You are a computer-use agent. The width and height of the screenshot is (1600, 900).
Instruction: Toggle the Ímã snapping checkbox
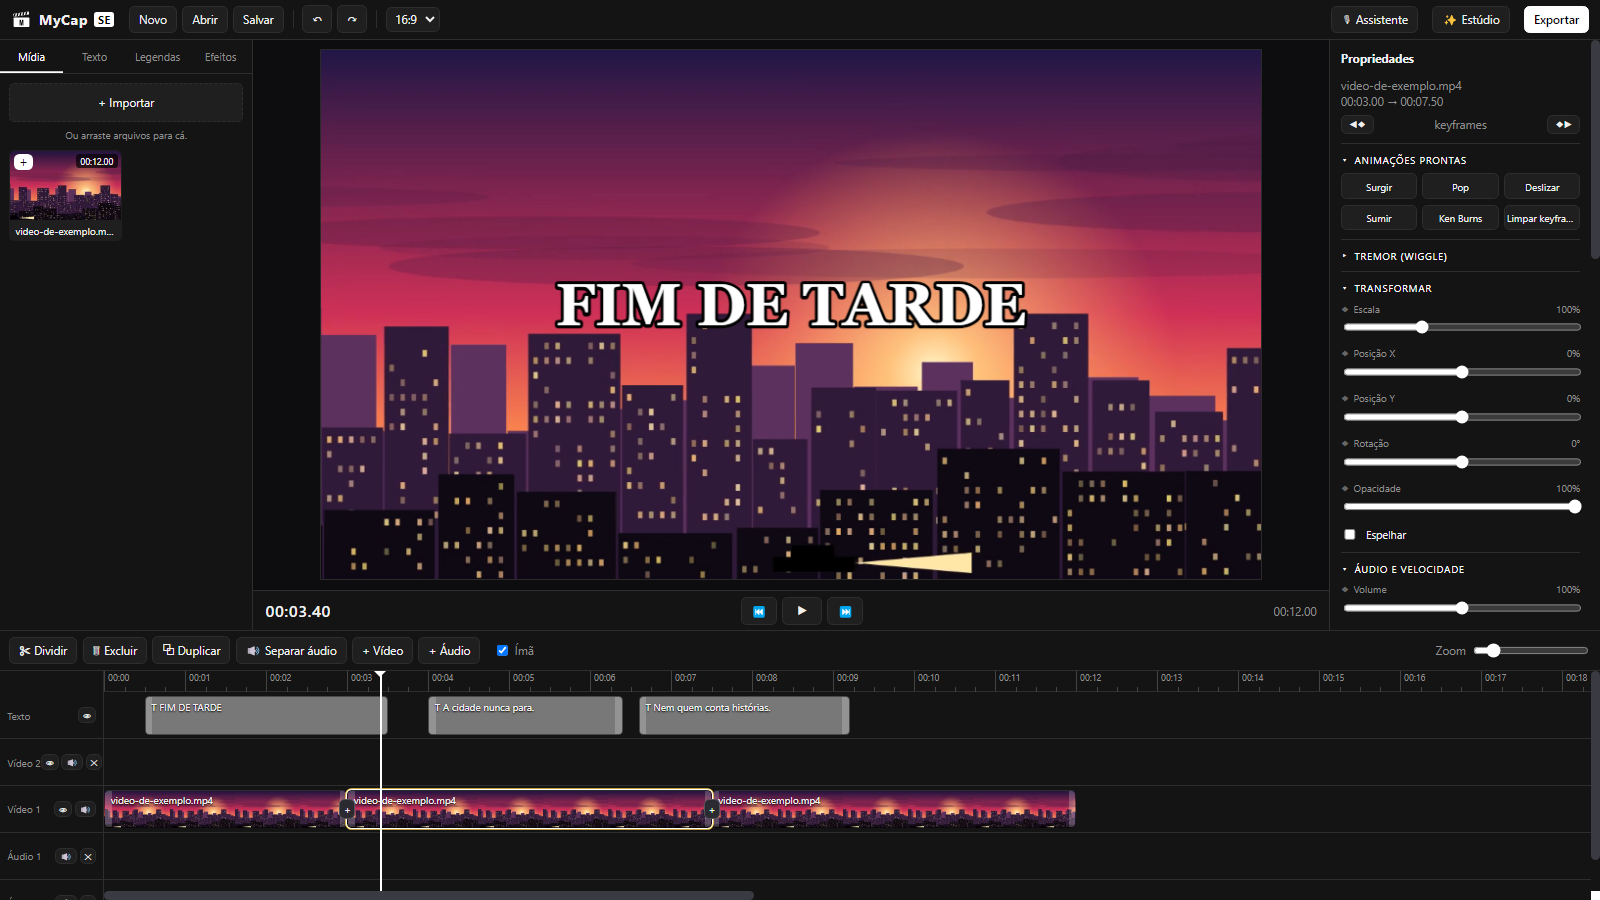click(502, 650)
